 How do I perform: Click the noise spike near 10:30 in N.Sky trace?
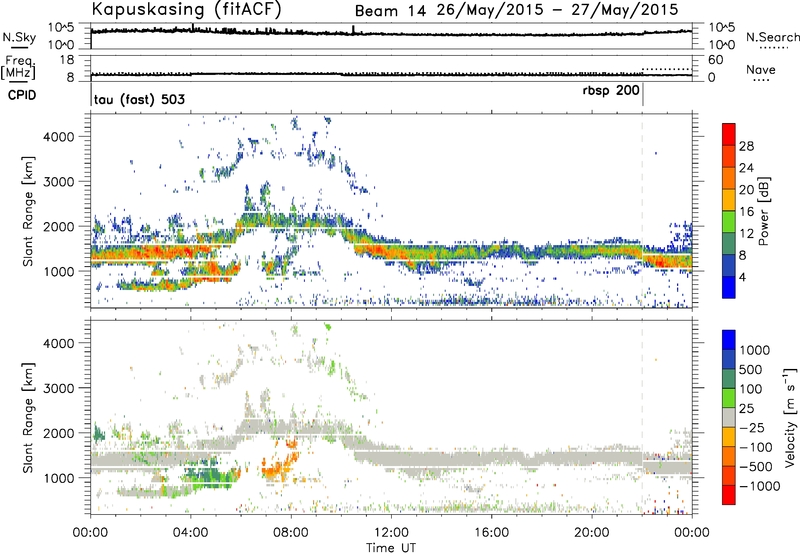[x=353, y=30]
